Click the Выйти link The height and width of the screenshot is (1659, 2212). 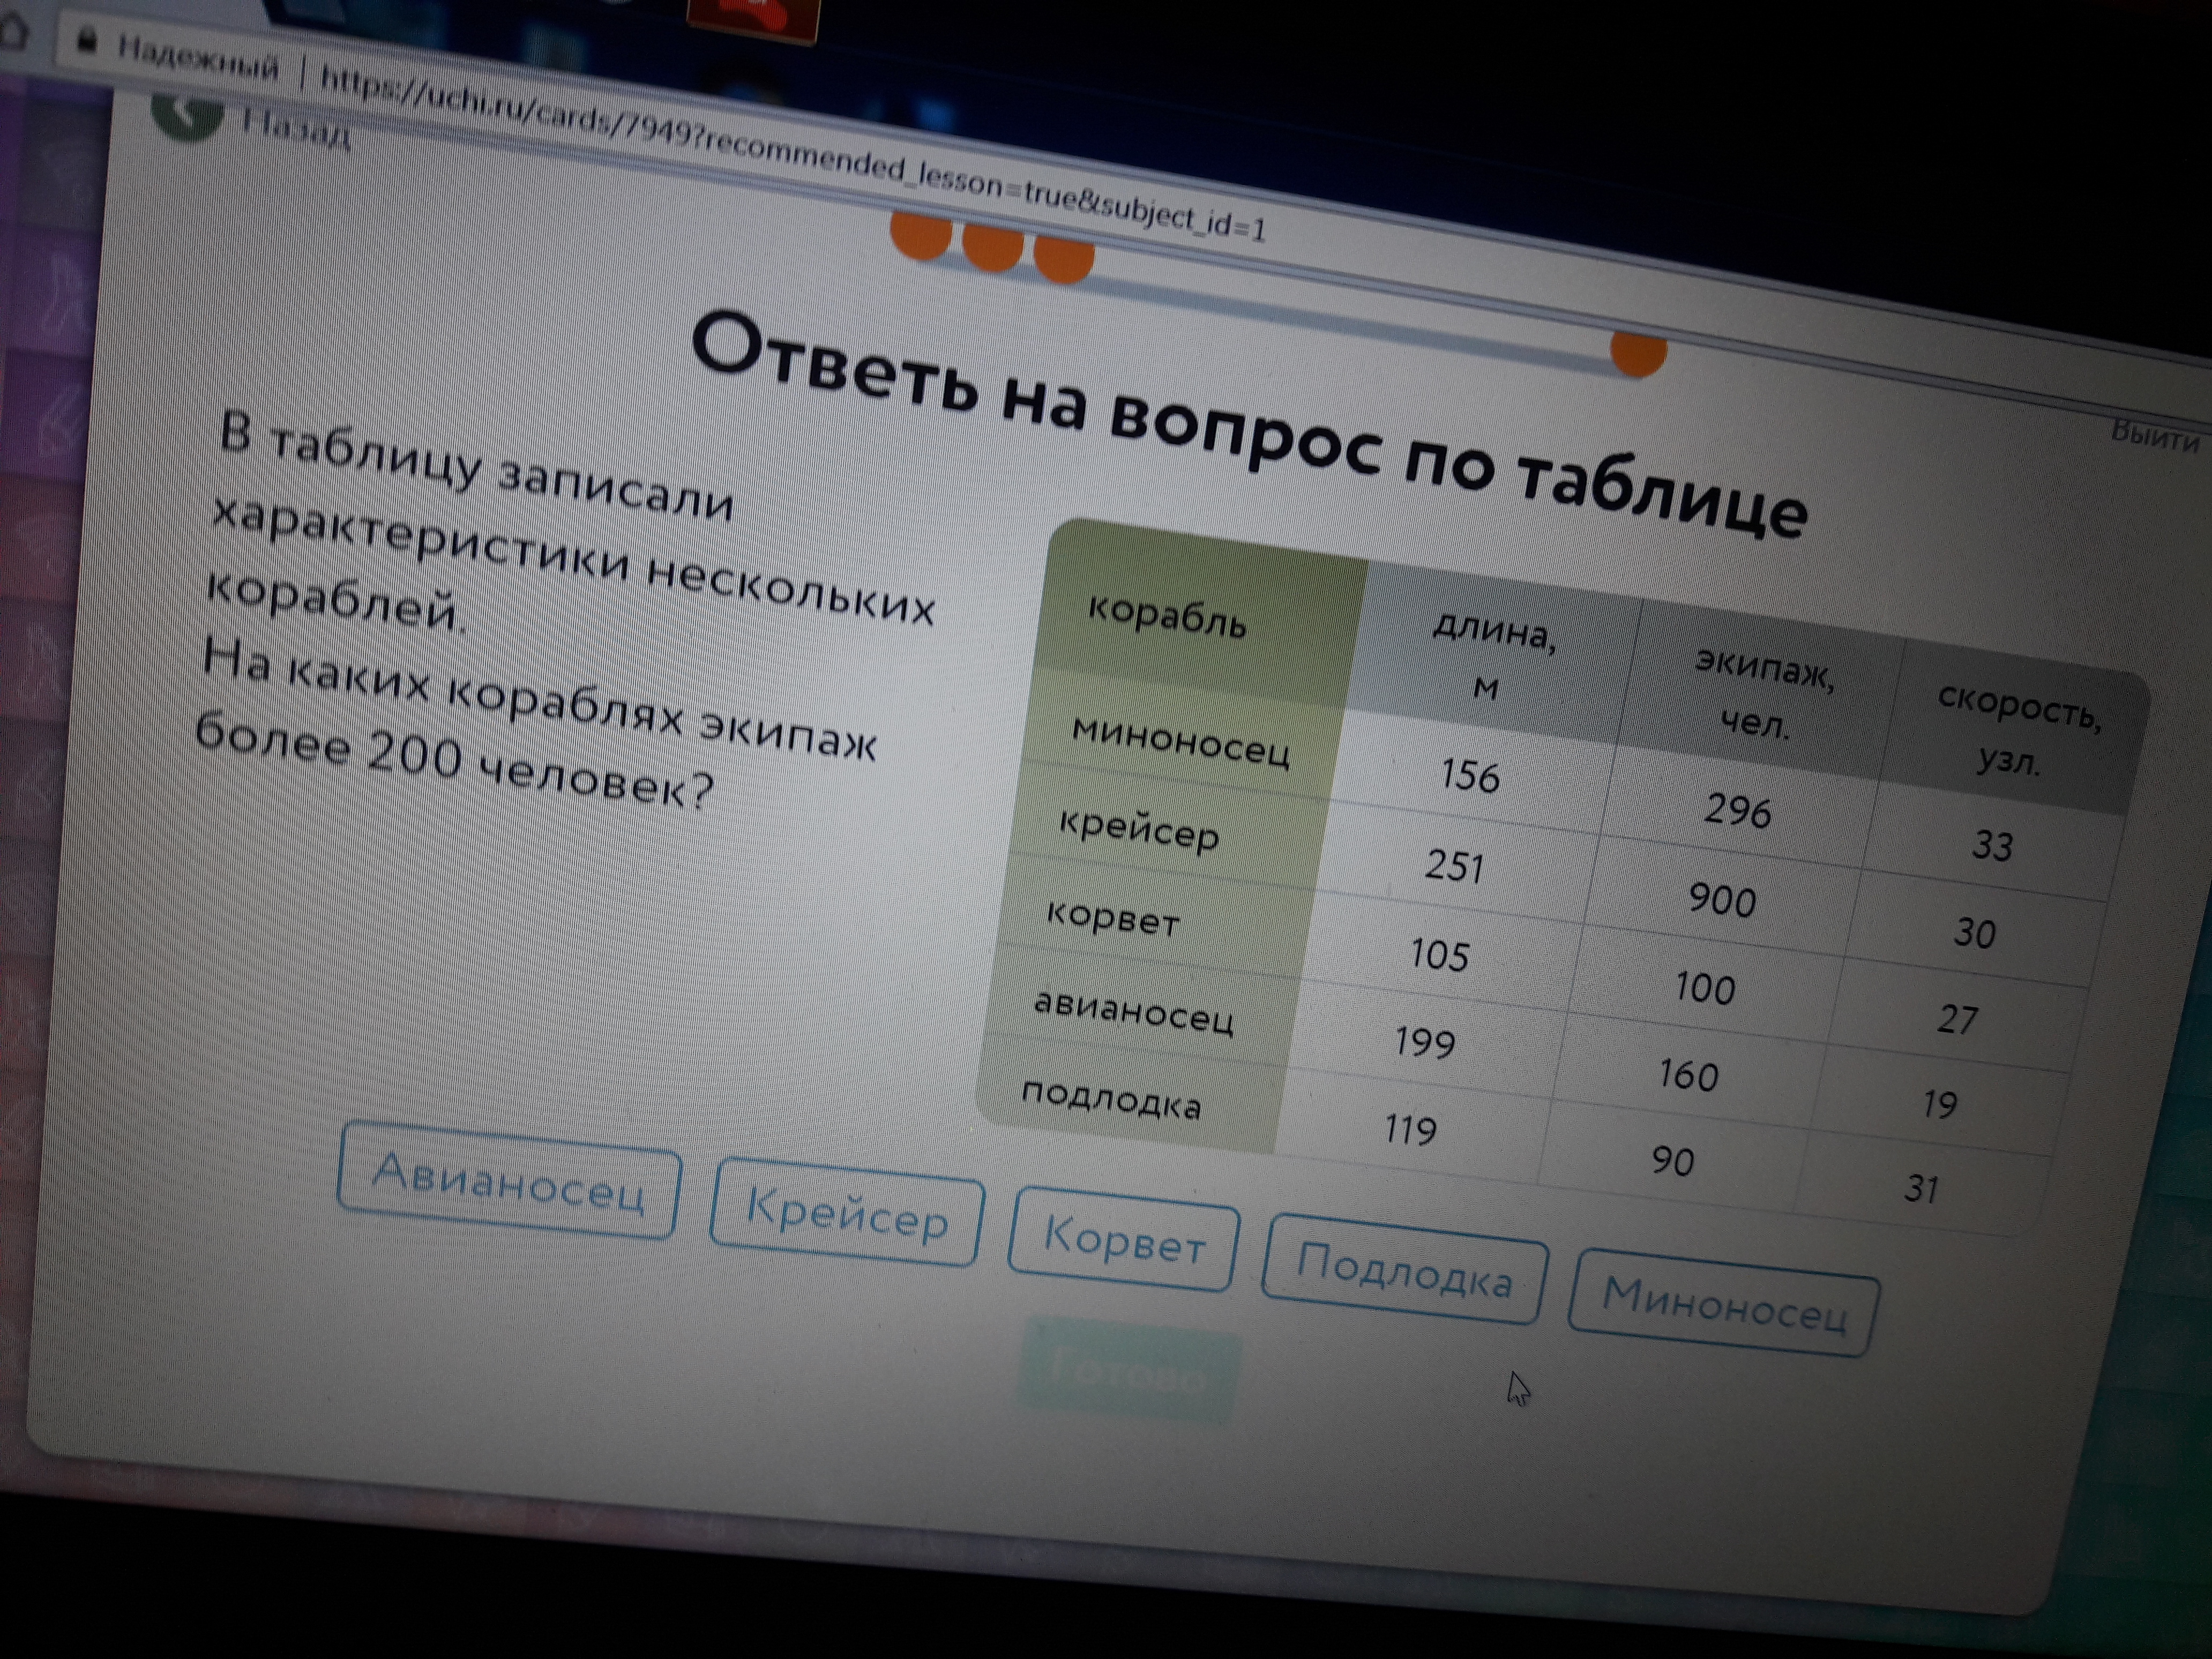[x=2154, y=436]
